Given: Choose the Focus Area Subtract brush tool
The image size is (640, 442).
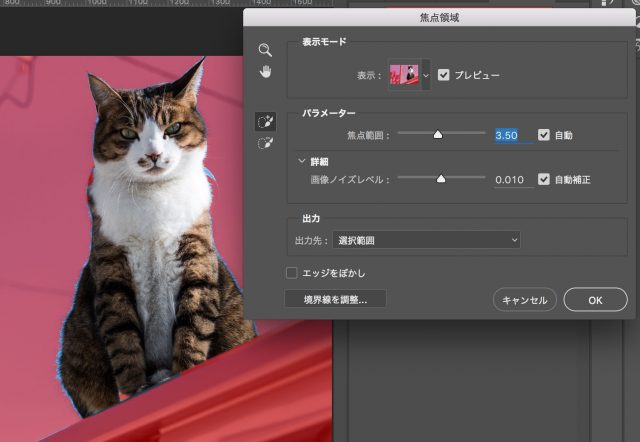Looking at the screenshot, I should (x=265, y=144).
